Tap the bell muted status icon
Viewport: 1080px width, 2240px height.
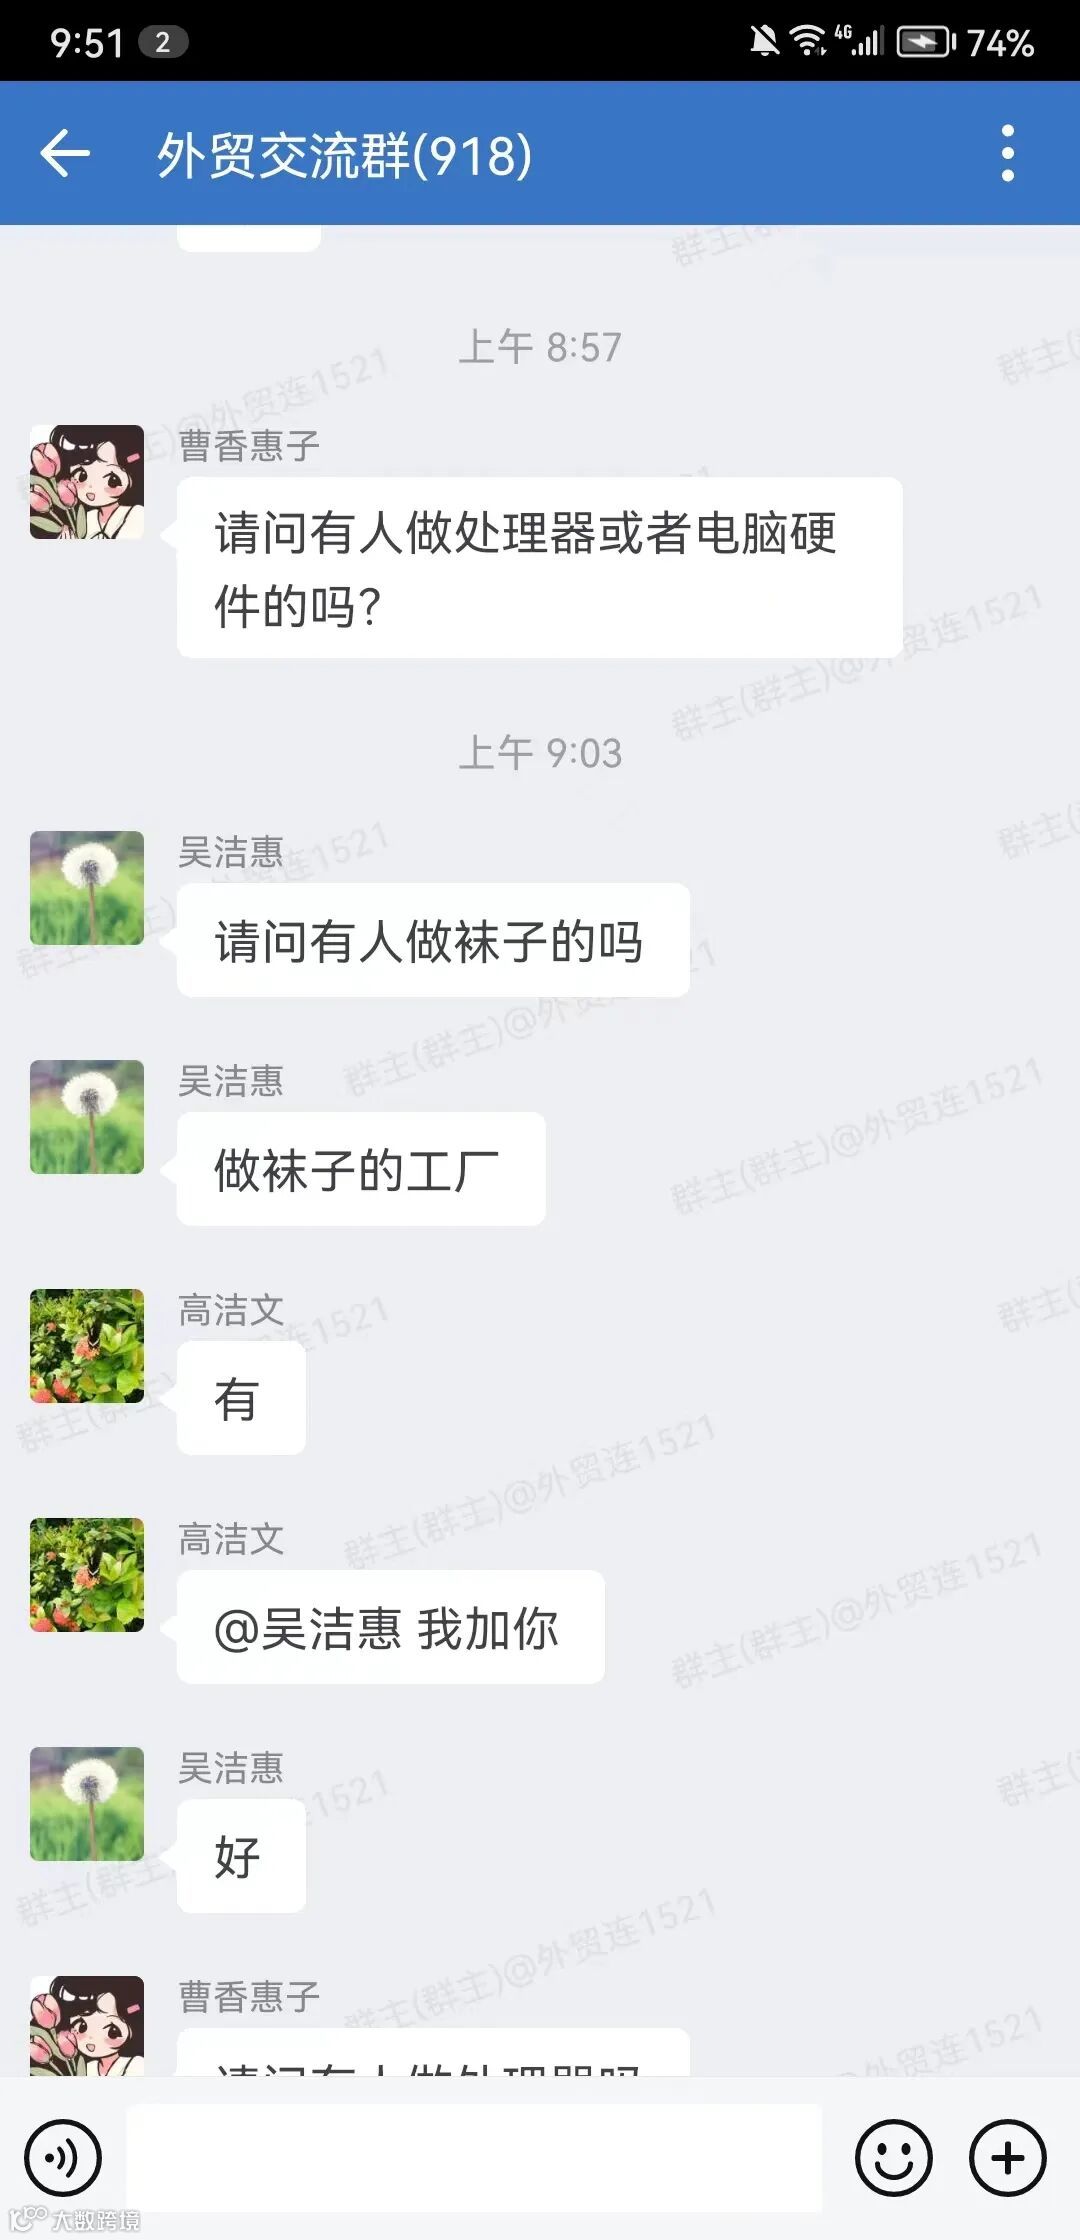pos(765,42)
